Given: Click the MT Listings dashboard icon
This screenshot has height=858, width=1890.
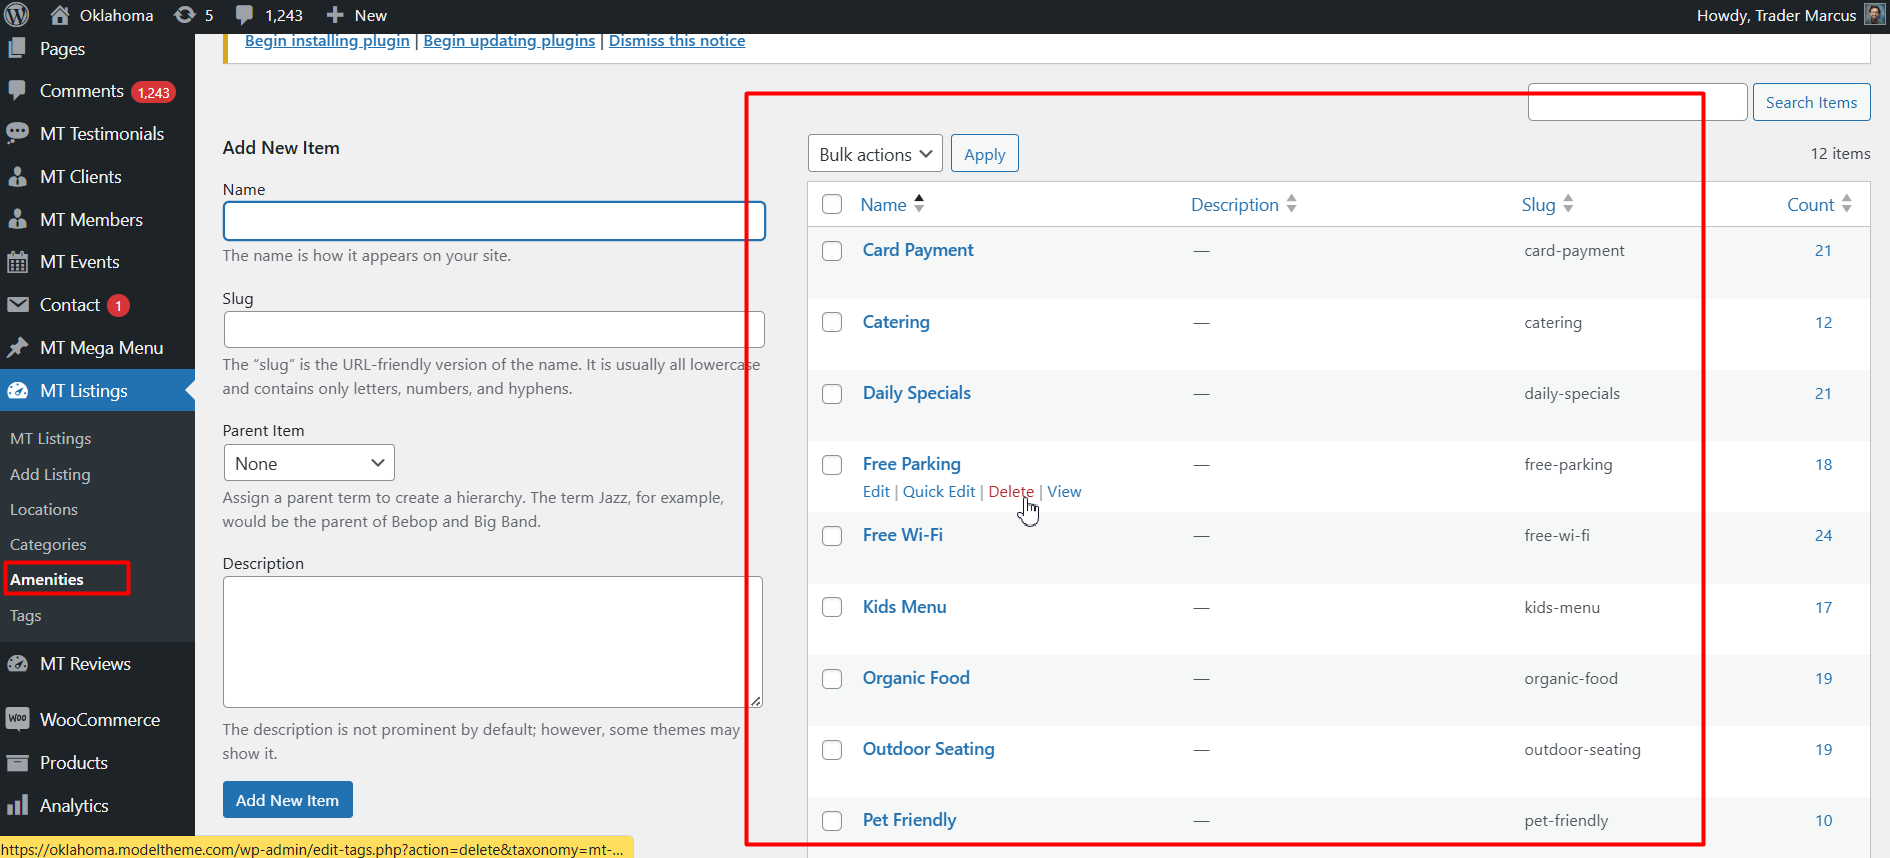Looking at the screenshot, I should tap(17, 391).
